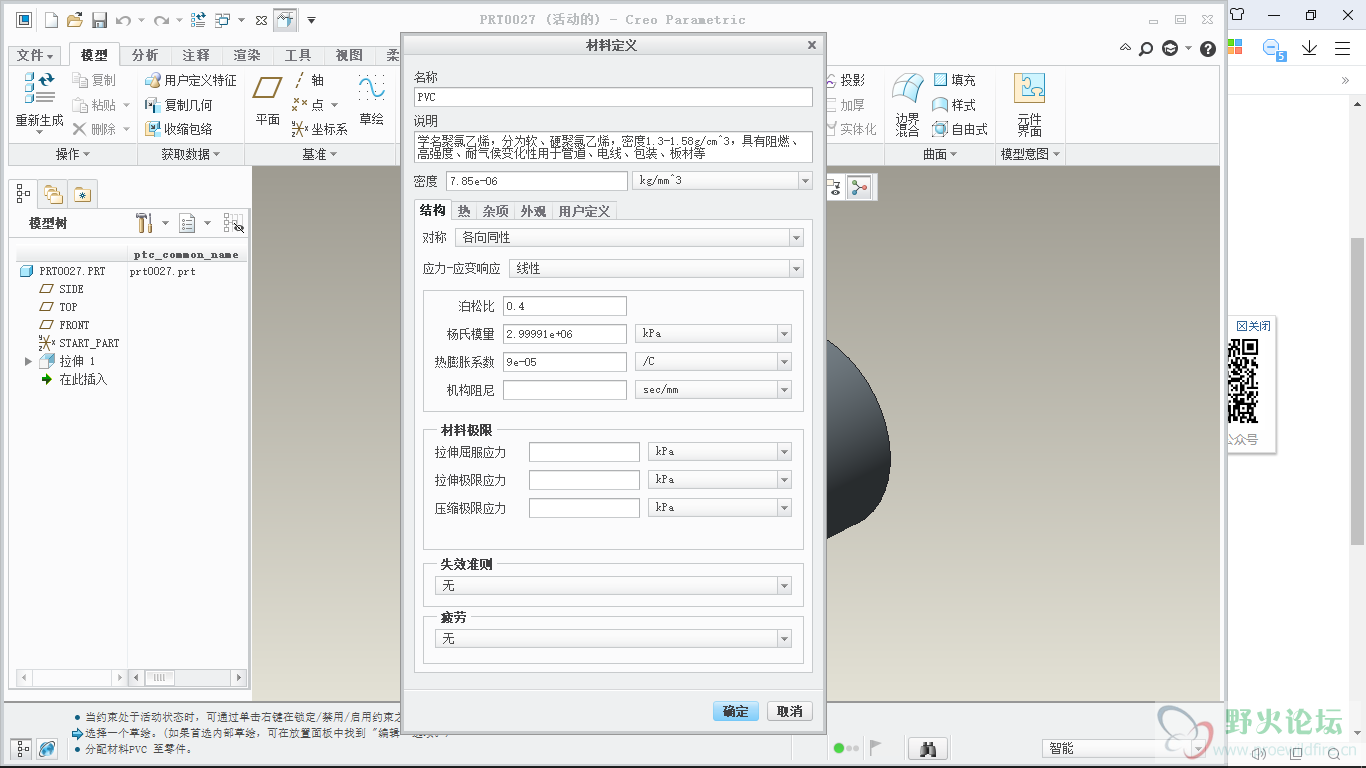
Task: Click the 密度 value field
Action: coord(537,181)
